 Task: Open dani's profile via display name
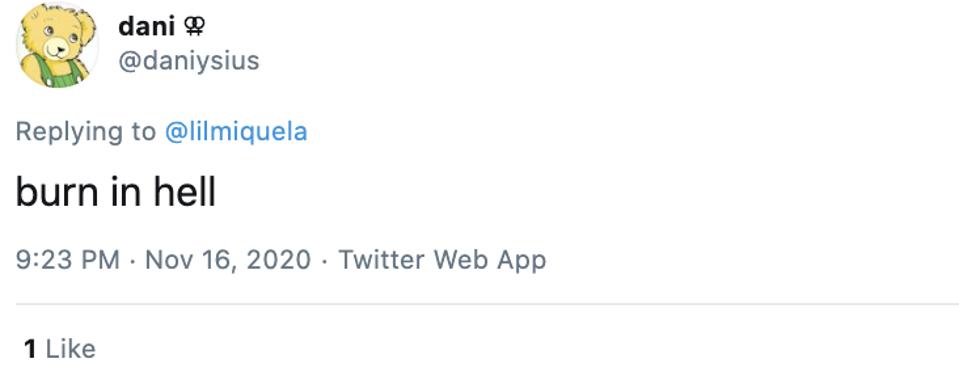tap(147, 26)
